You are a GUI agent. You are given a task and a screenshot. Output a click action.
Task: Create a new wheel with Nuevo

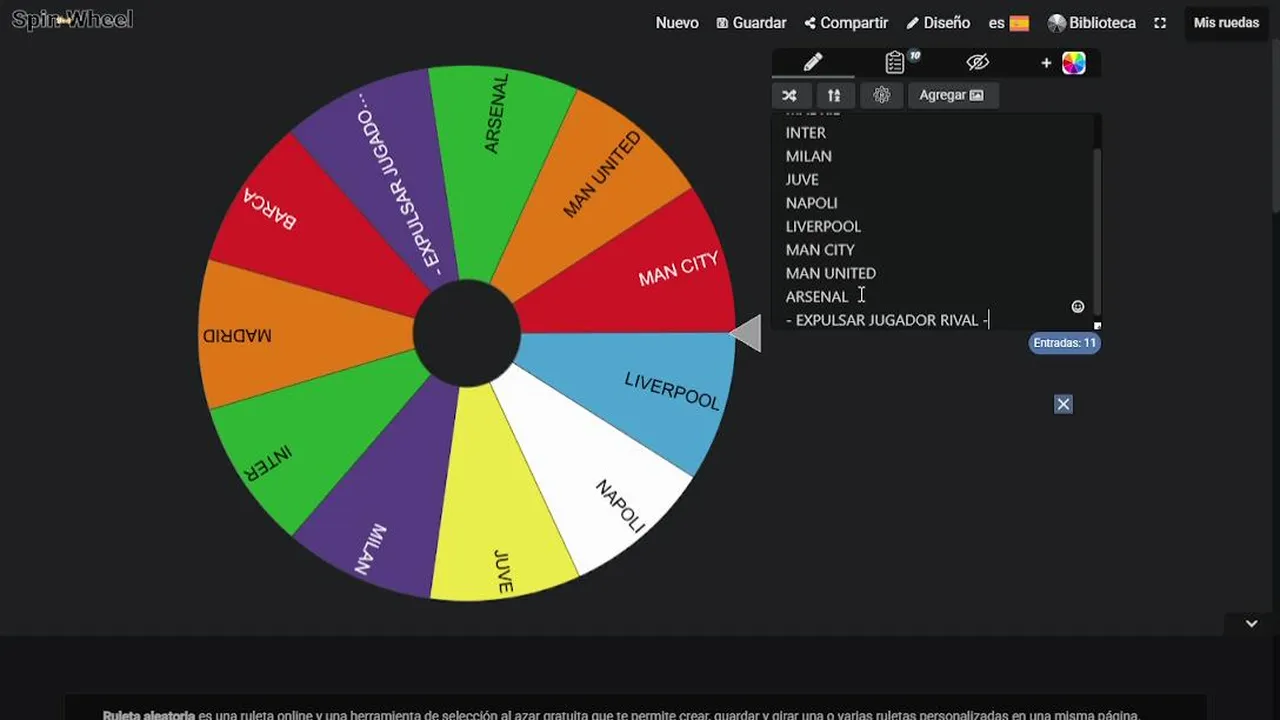677,22
